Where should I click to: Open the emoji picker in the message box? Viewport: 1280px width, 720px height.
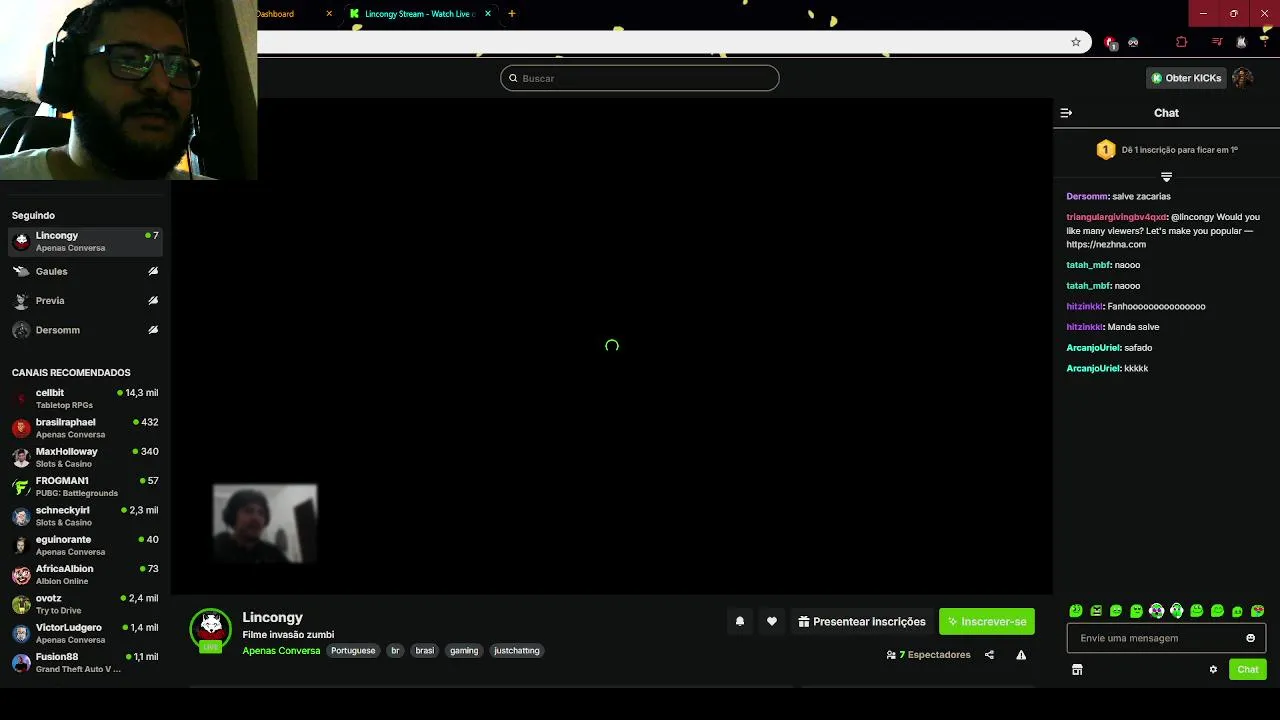1250,638
